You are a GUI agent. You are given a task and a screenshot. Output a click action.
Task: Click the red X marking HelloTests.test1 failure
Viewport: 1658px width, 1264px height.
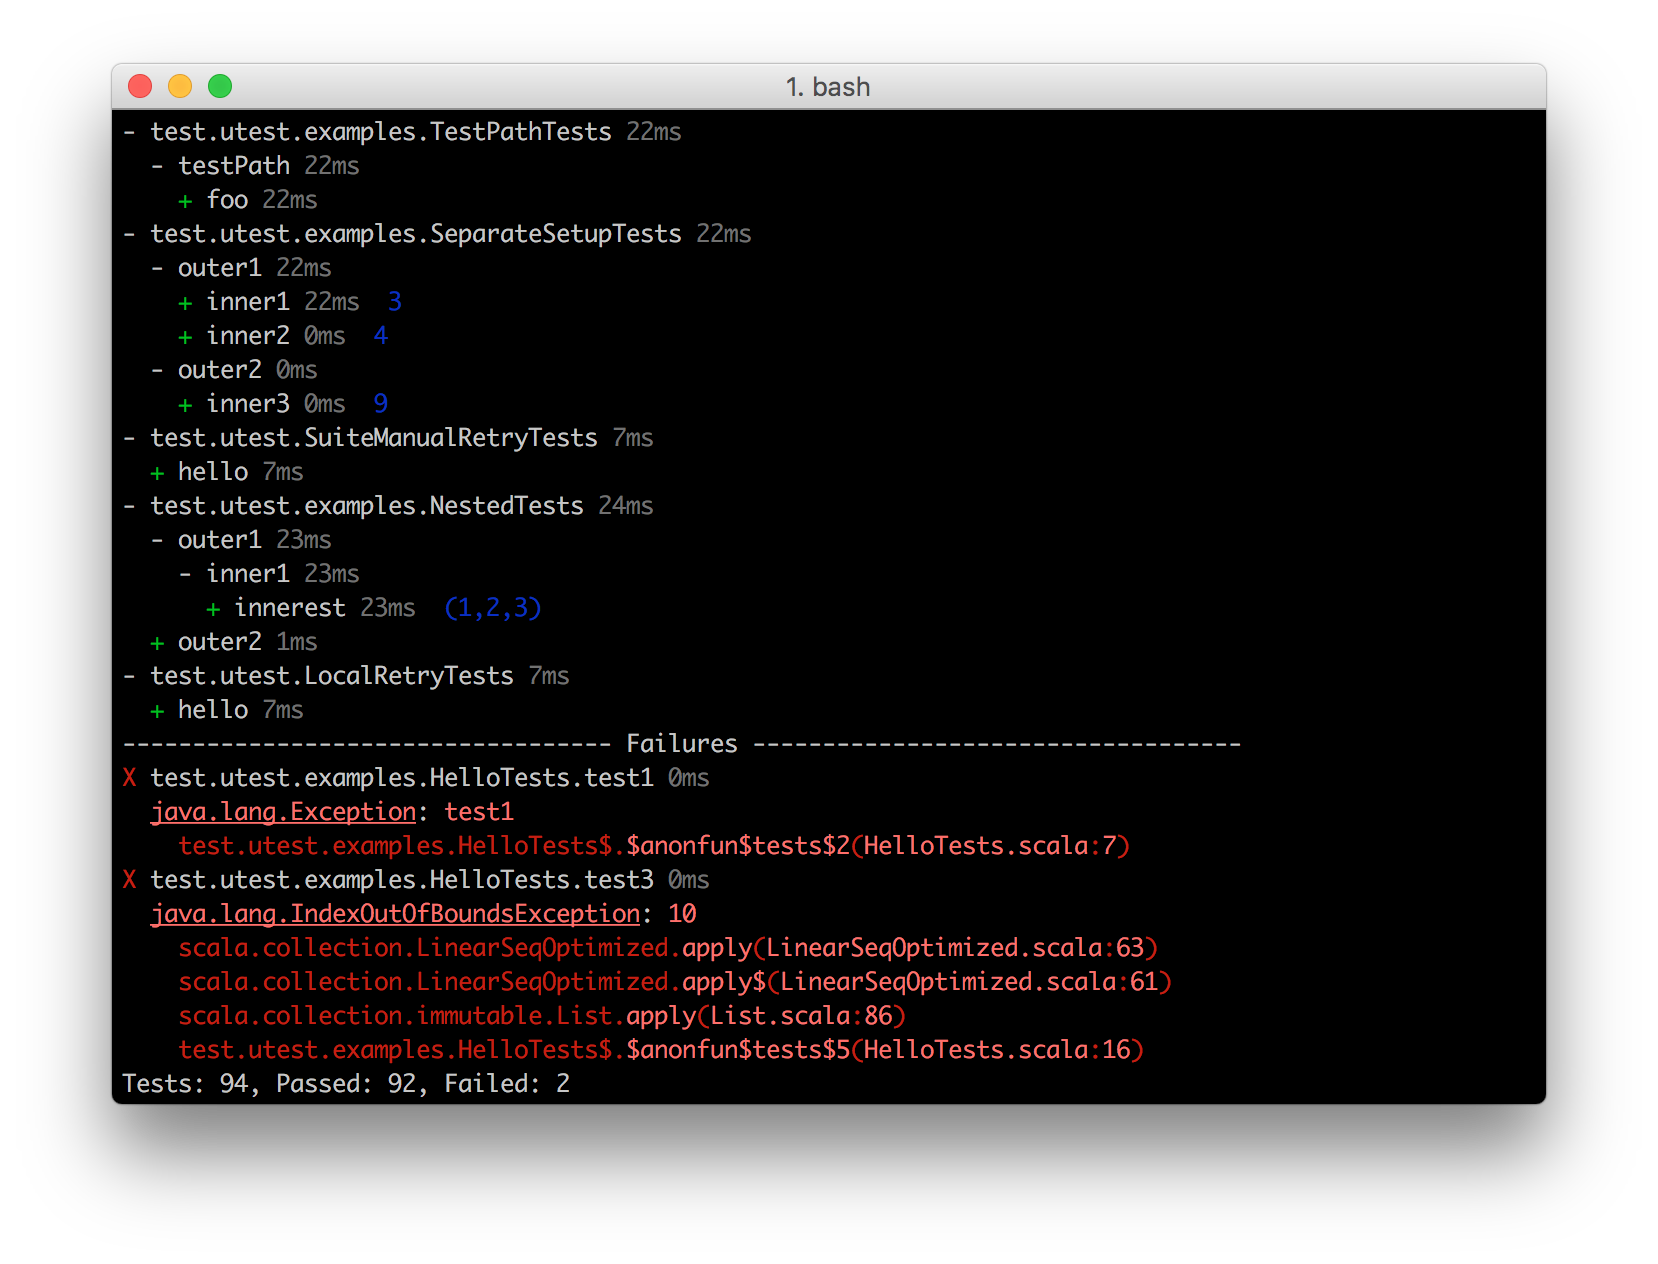(129, 778)
